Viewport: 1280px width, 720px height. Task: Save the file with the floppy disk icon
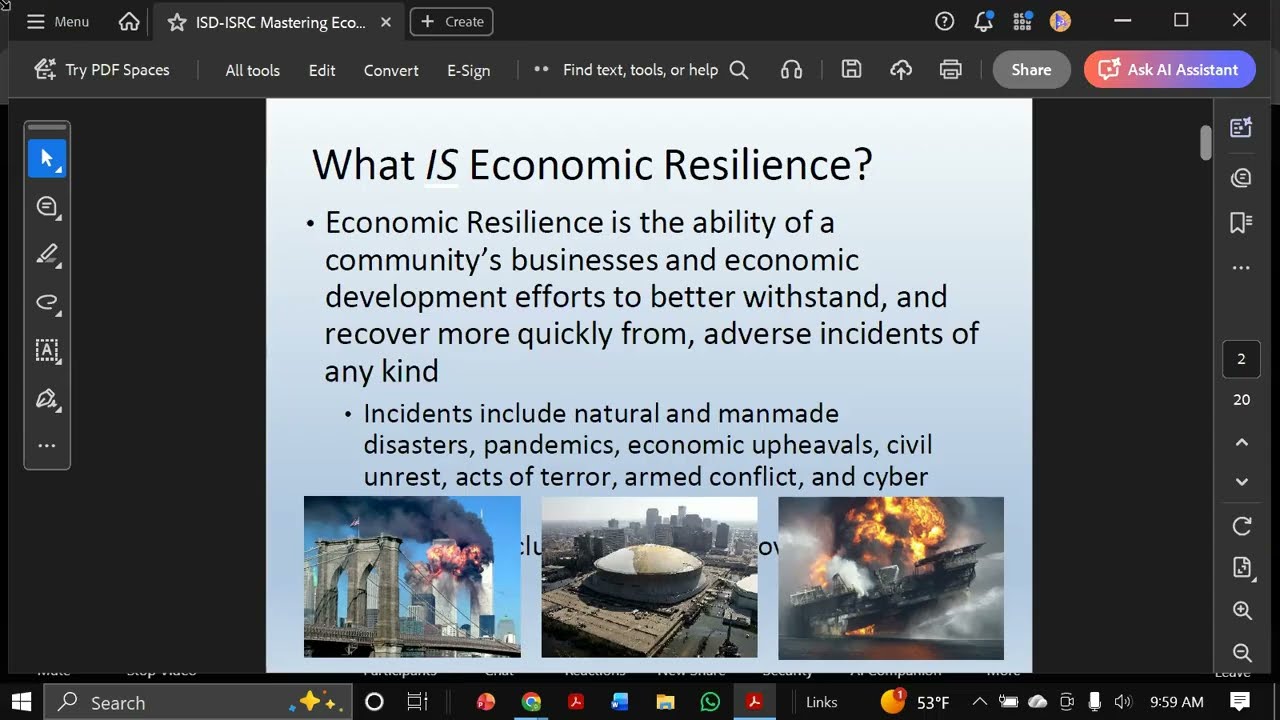click(851, 70)
